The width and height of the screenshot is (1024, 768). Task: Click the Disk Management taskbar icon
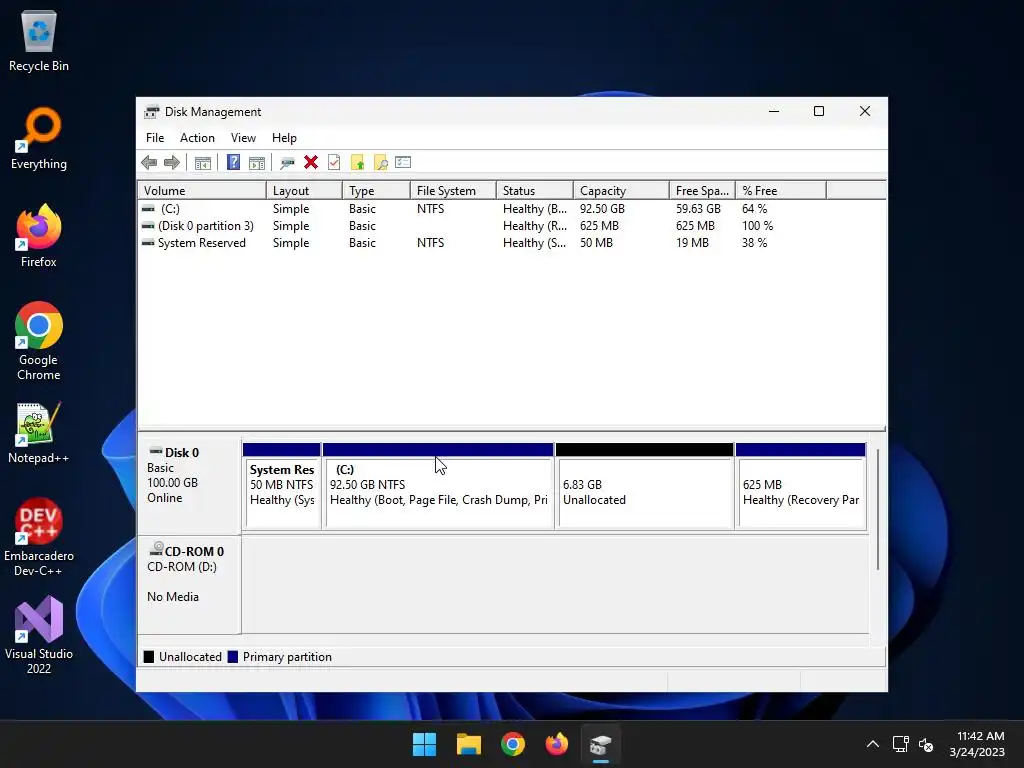(600, 744)
